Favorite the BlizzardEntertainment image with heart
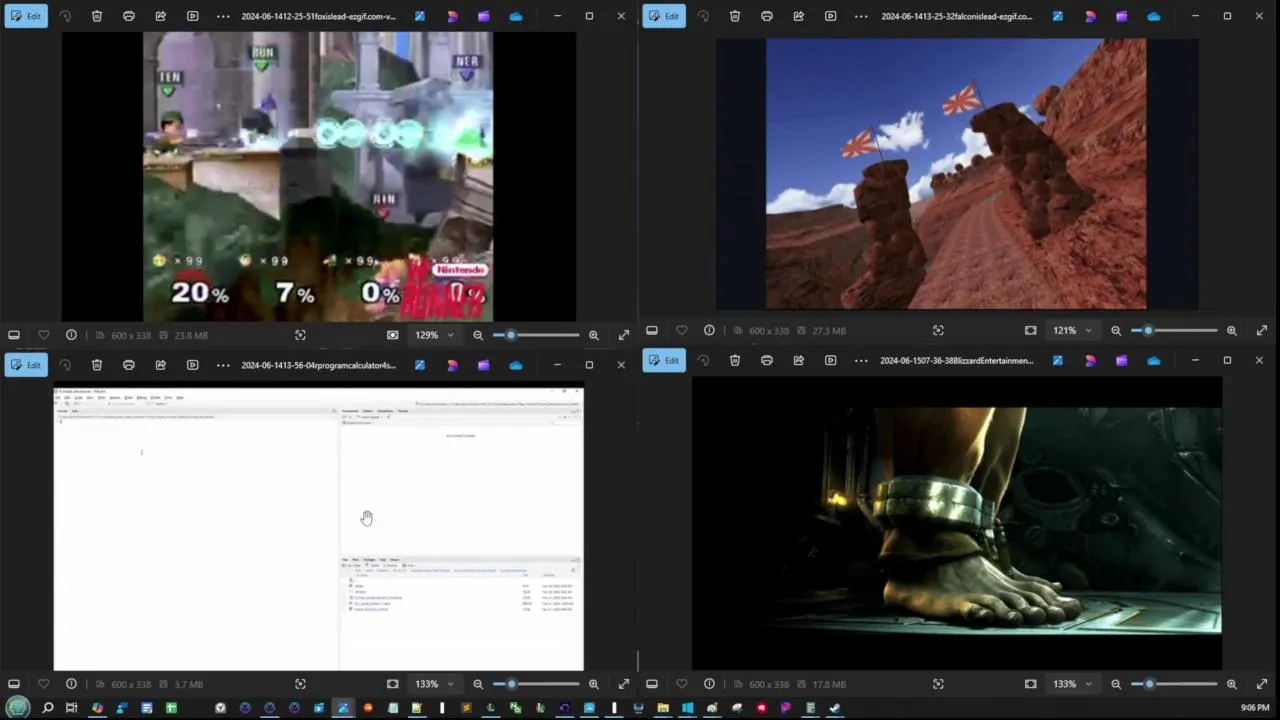The image size is (1280, 720). click(x=681, y=684)
